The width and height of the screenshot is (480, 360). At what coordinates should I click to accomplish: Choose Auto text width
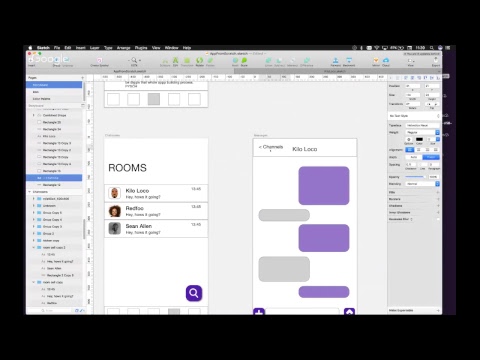(x=414, y=157)
